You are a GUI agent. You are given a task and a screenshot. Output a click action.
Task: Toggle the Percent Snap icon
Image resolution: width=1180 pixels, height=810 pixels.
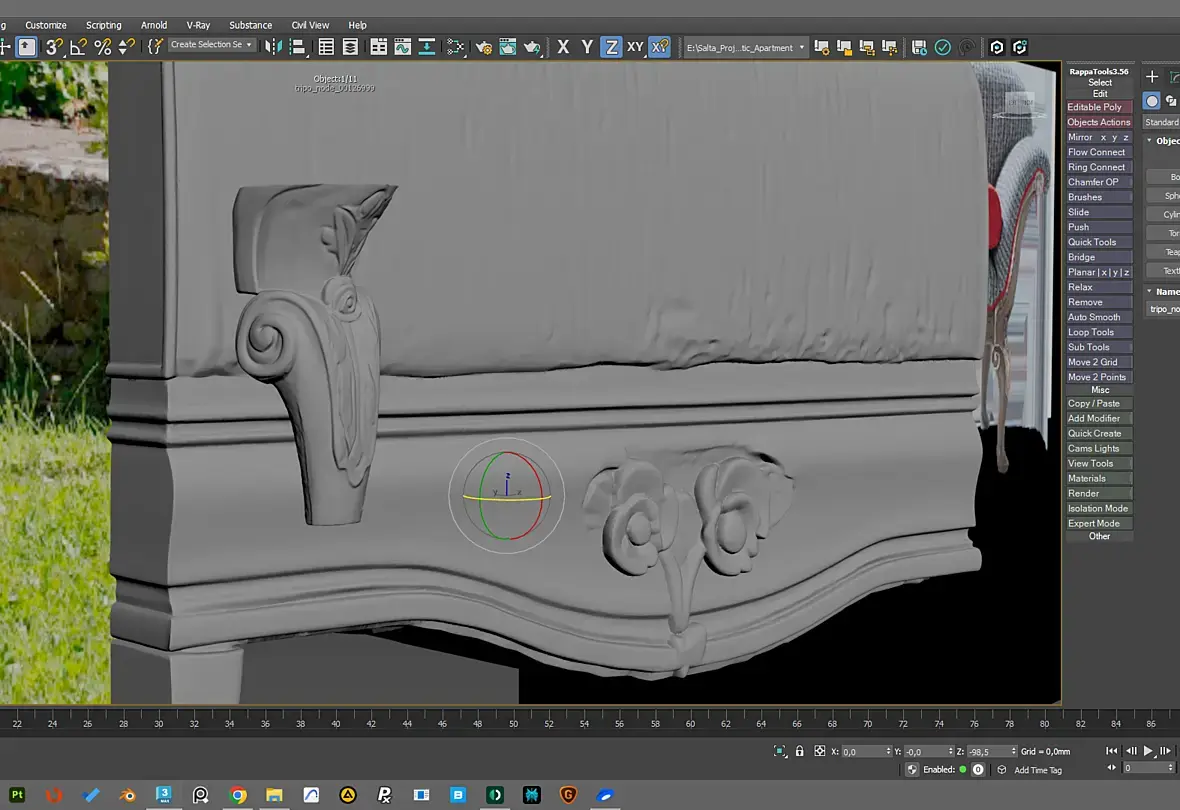click(102, 47)
